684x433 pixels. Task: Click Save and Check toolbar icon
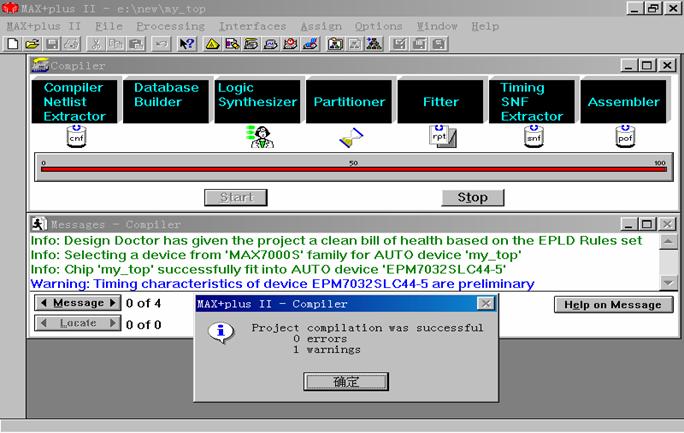[x=399, y=44]
